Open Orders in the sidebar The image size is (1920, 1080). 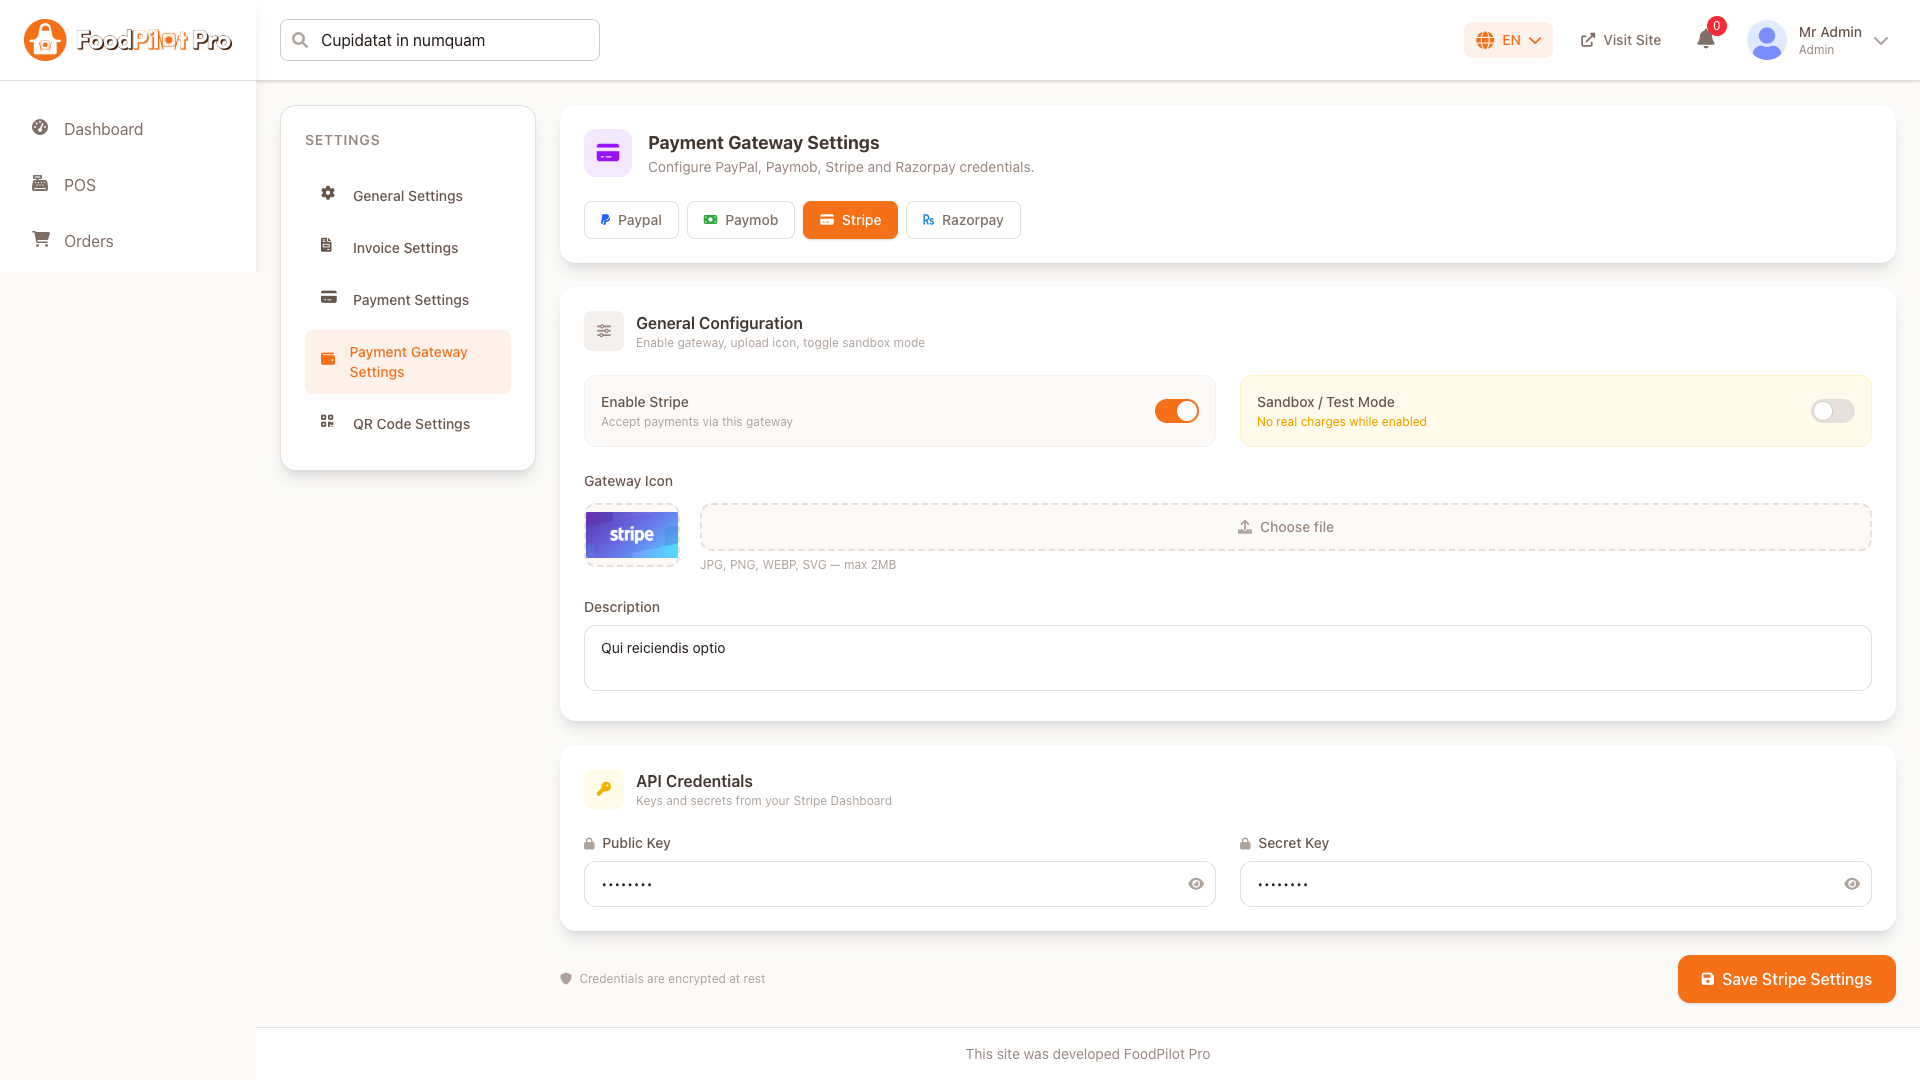click(x=128, y=241)
